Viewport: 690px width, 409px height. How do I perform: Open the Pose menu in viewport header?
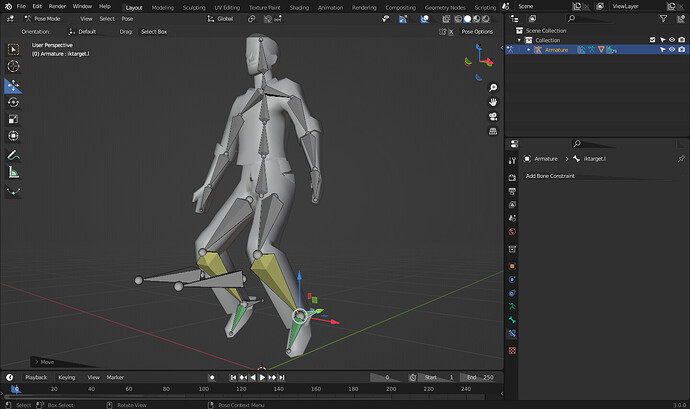pyautogui.click(x=127, y=19)
